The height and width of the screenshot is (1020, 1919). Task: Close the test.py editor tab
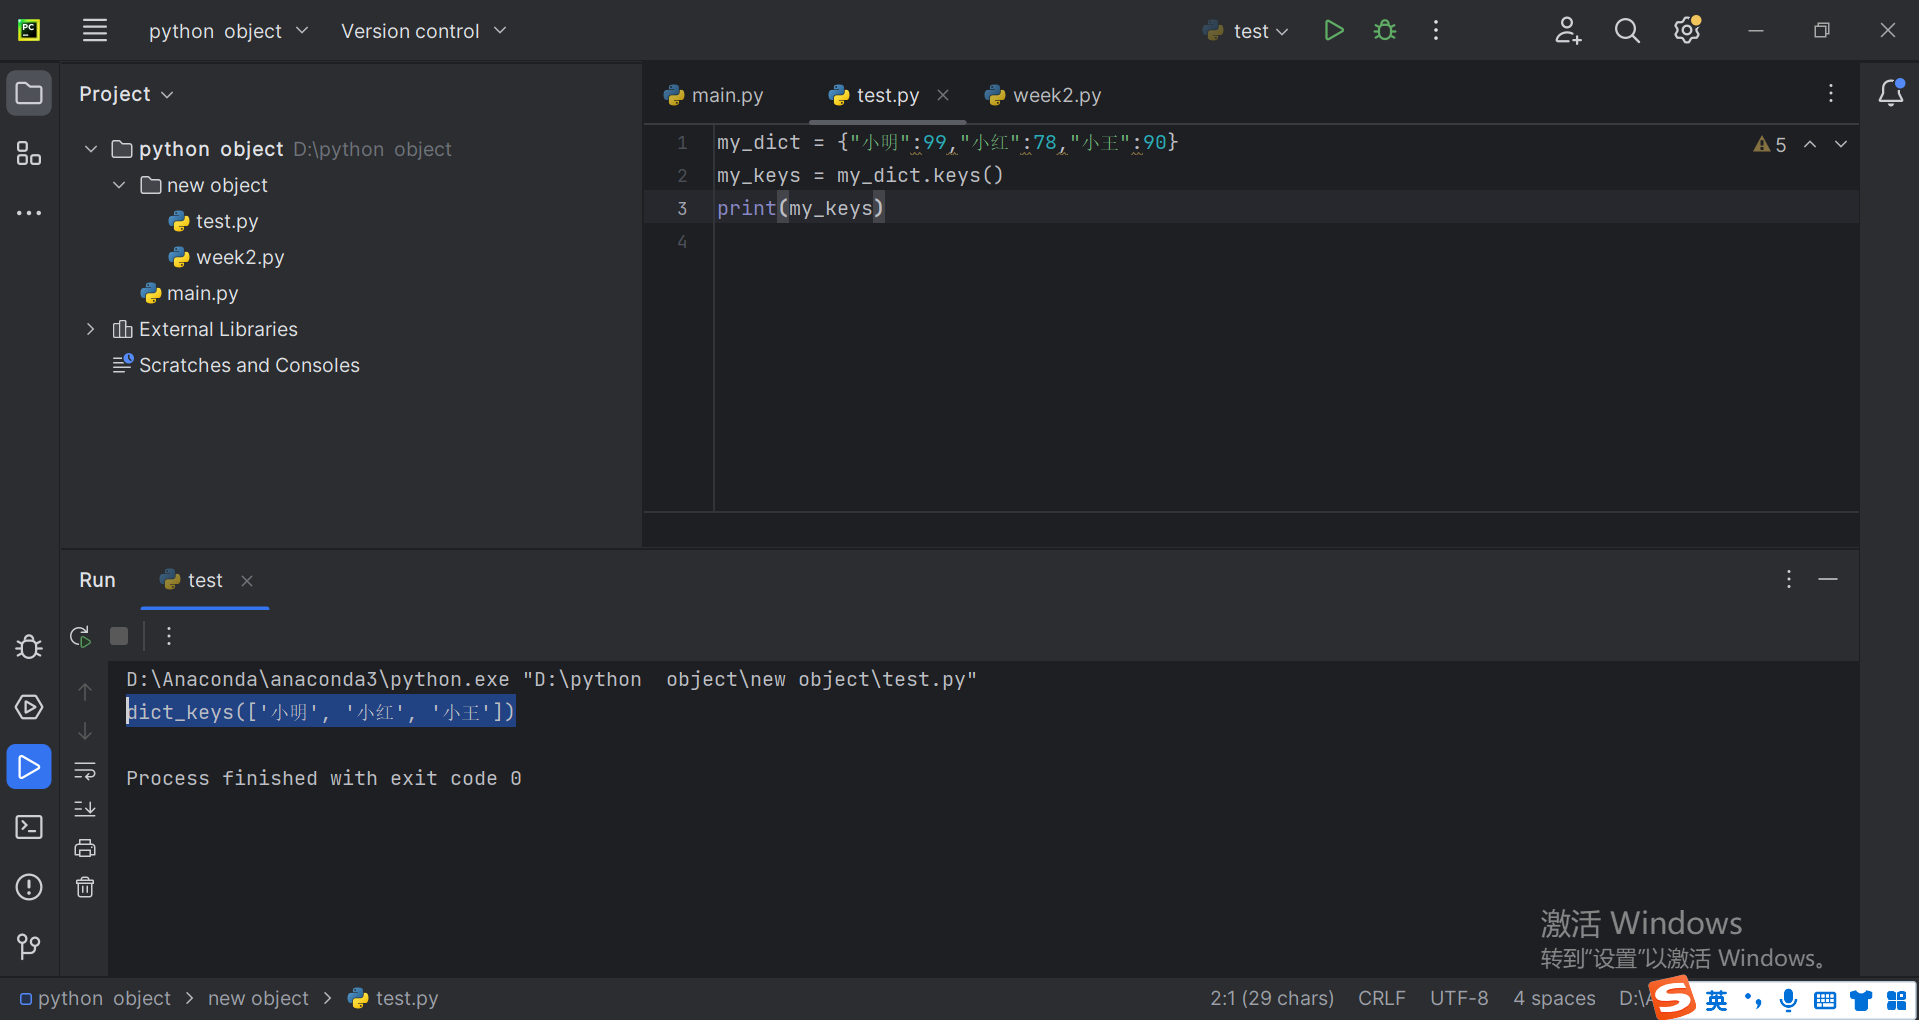[x=943, y=95]
